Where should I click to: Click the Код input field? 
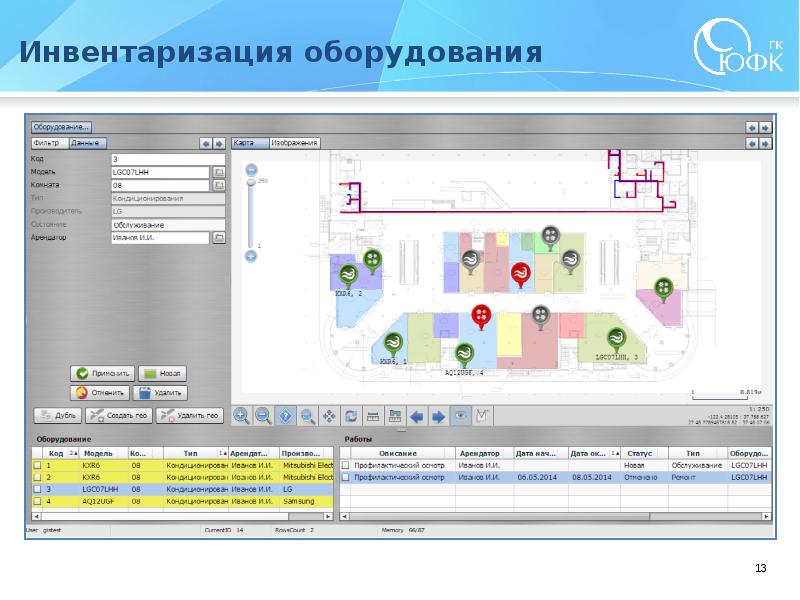[165, 159]
